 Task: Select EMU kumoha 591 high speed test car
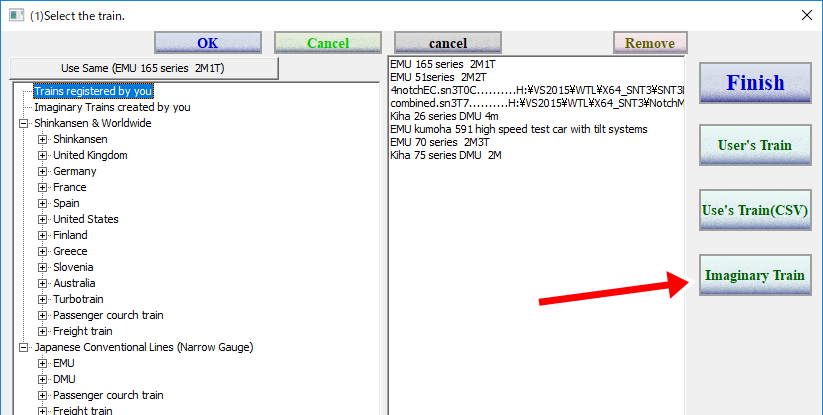518,129
